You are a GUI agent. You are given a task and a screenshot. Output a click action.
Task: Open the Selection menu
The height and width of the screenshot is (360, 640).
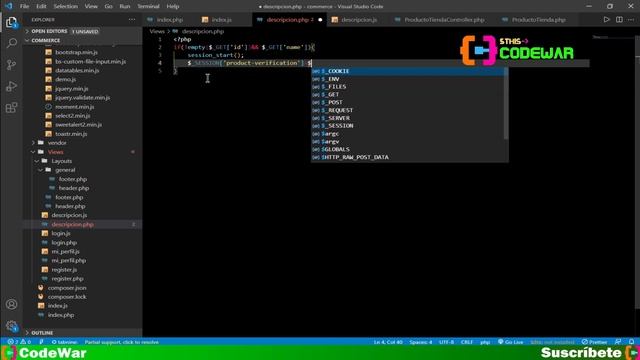coord(65,7)
